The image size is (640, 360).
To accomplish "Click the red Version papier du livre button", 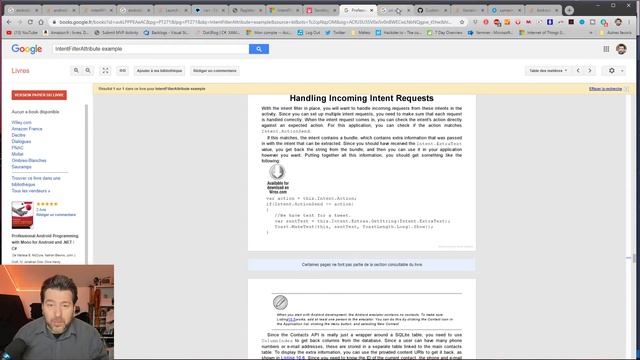I will 39,95.
